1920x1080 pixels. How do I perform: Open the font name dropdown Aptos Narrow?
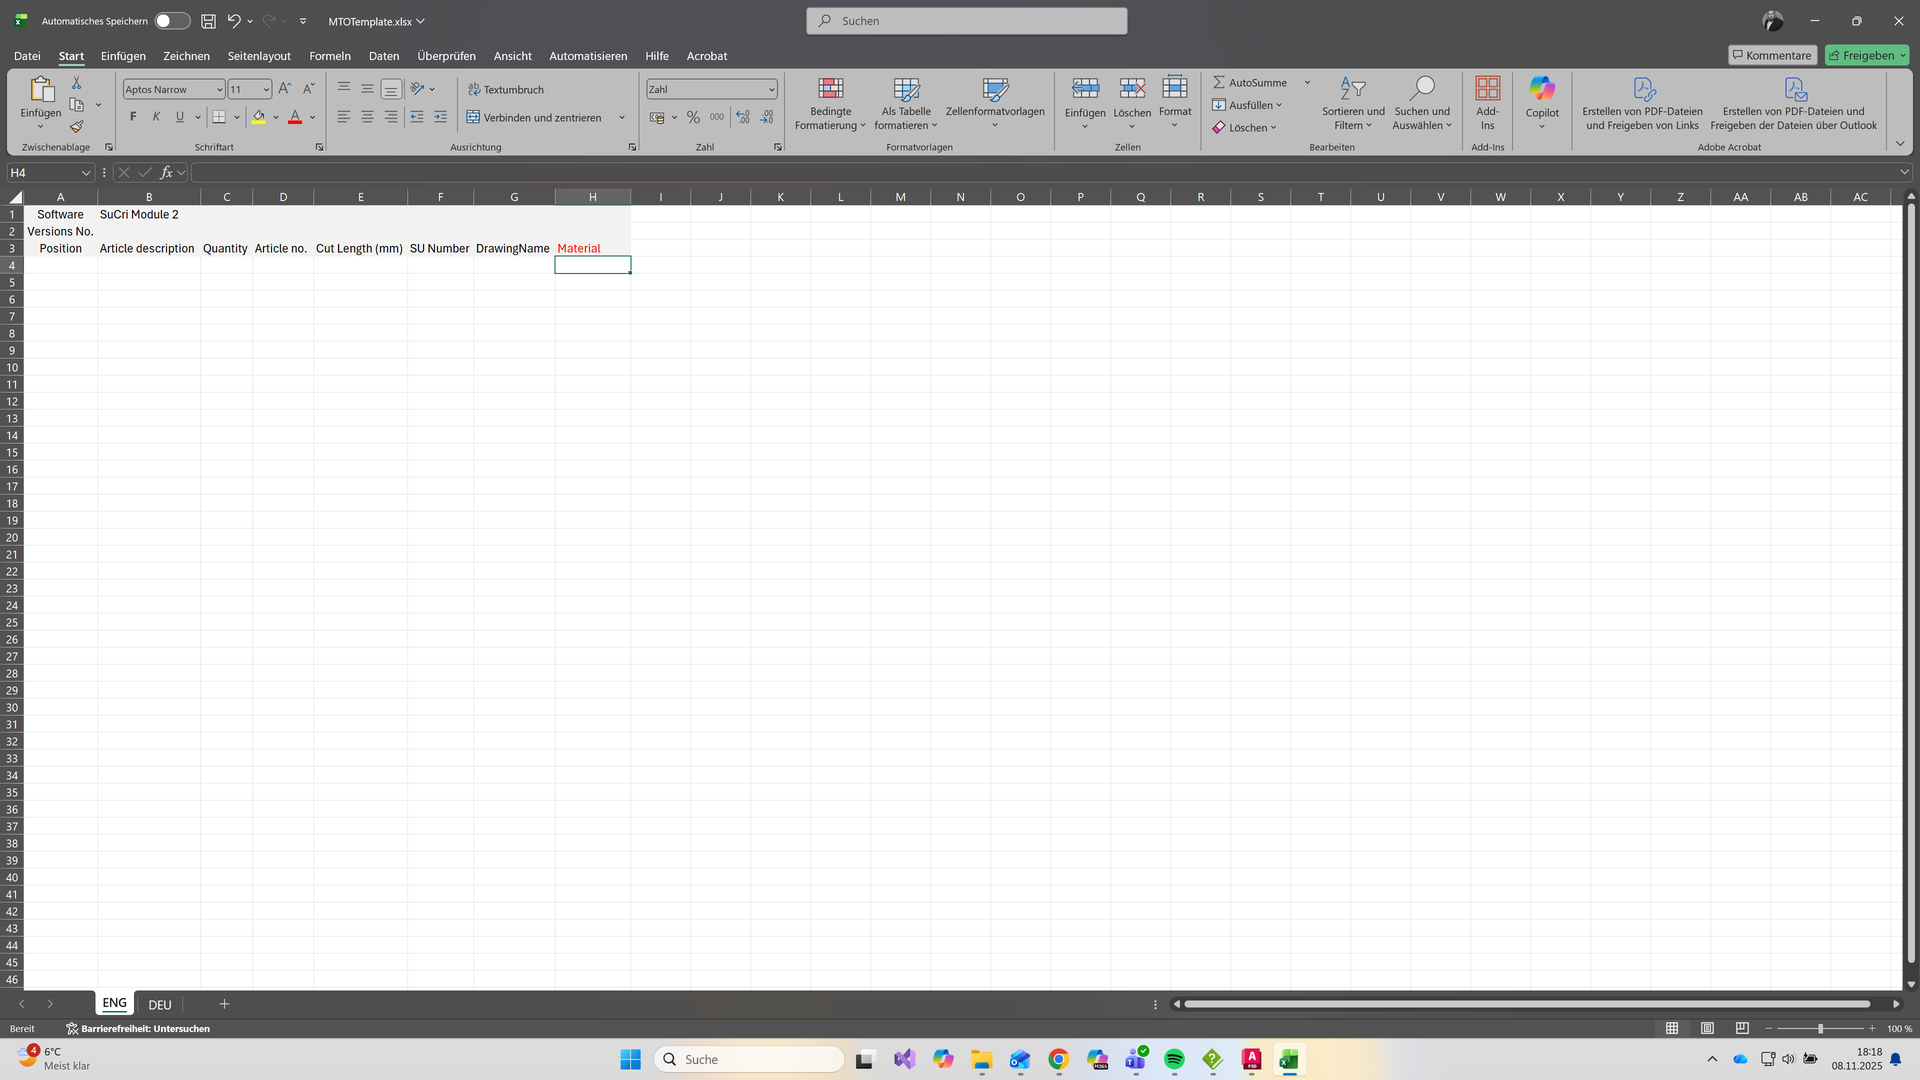click(219, 89)
